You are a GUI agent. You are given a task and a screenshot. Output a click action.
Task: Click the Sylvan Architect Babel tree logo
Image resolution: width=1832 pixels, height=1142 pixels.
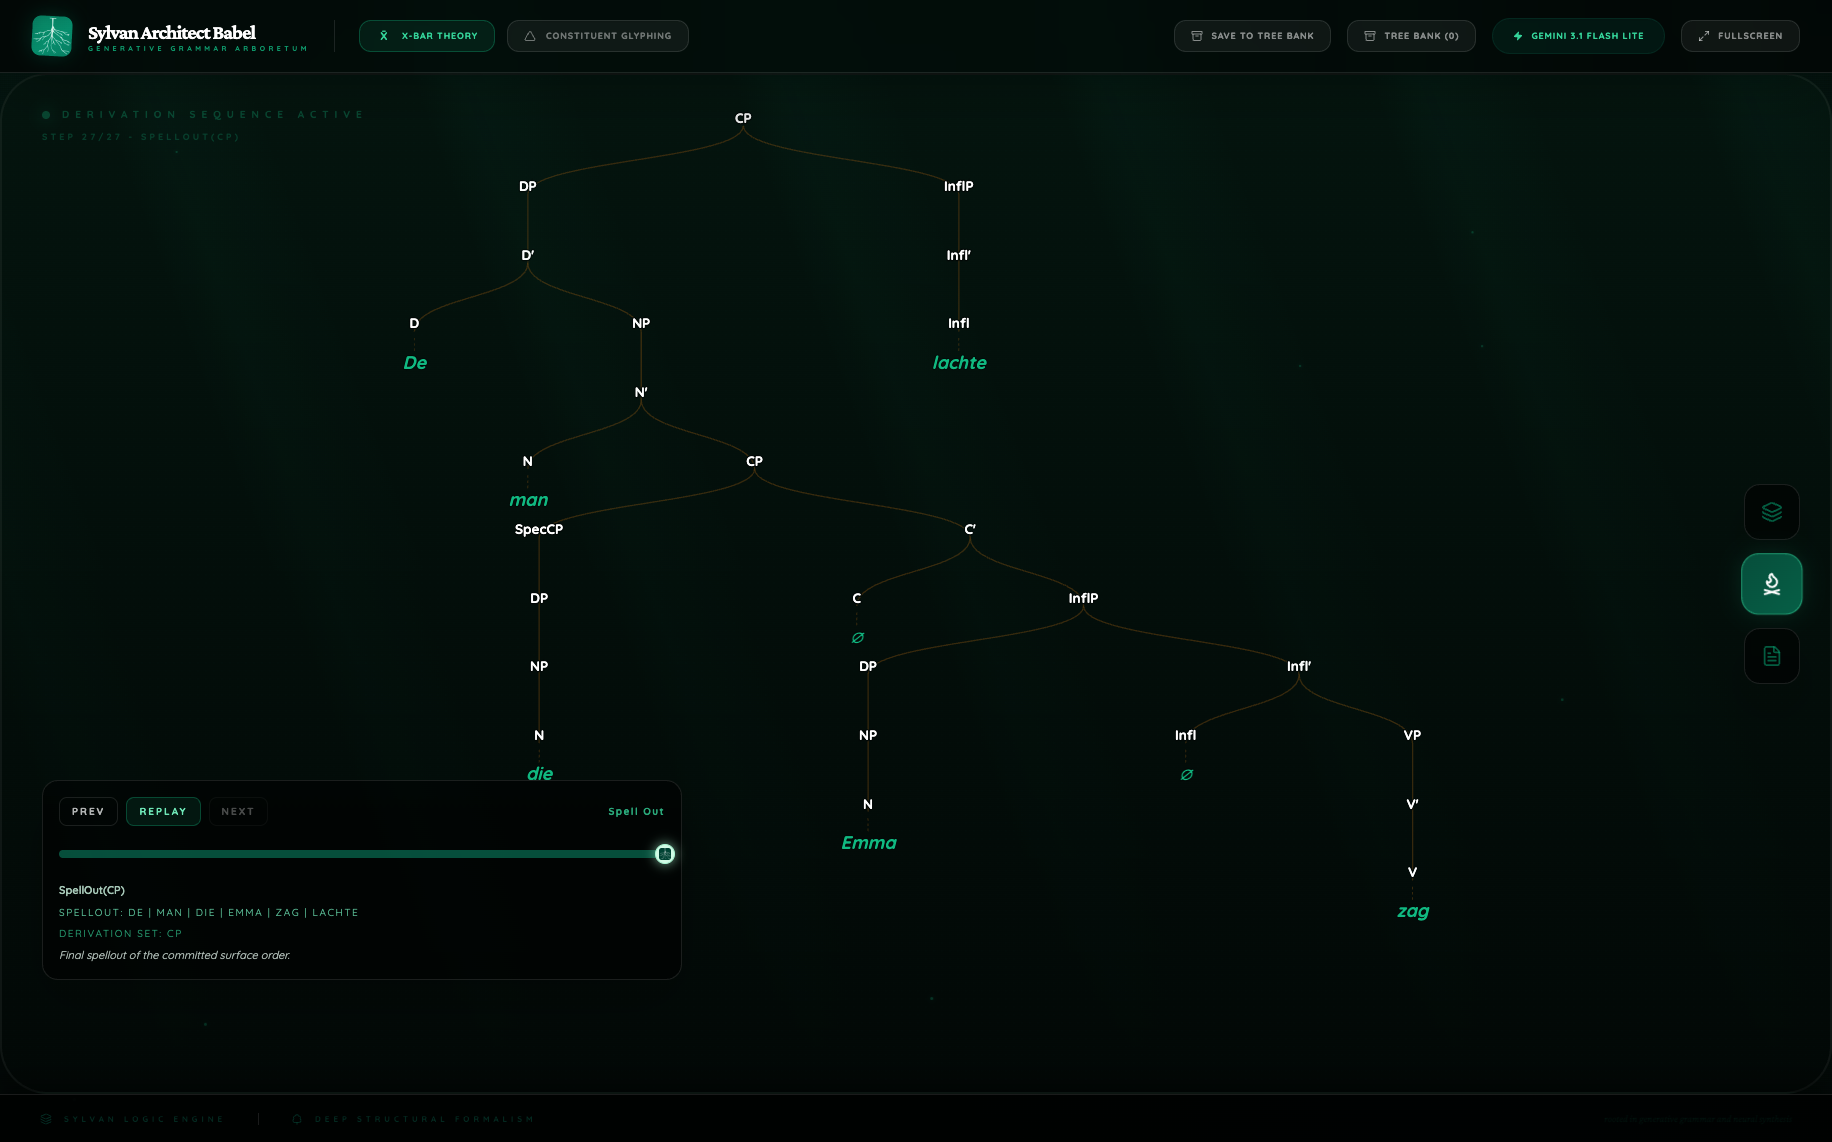tap(52, 36)
